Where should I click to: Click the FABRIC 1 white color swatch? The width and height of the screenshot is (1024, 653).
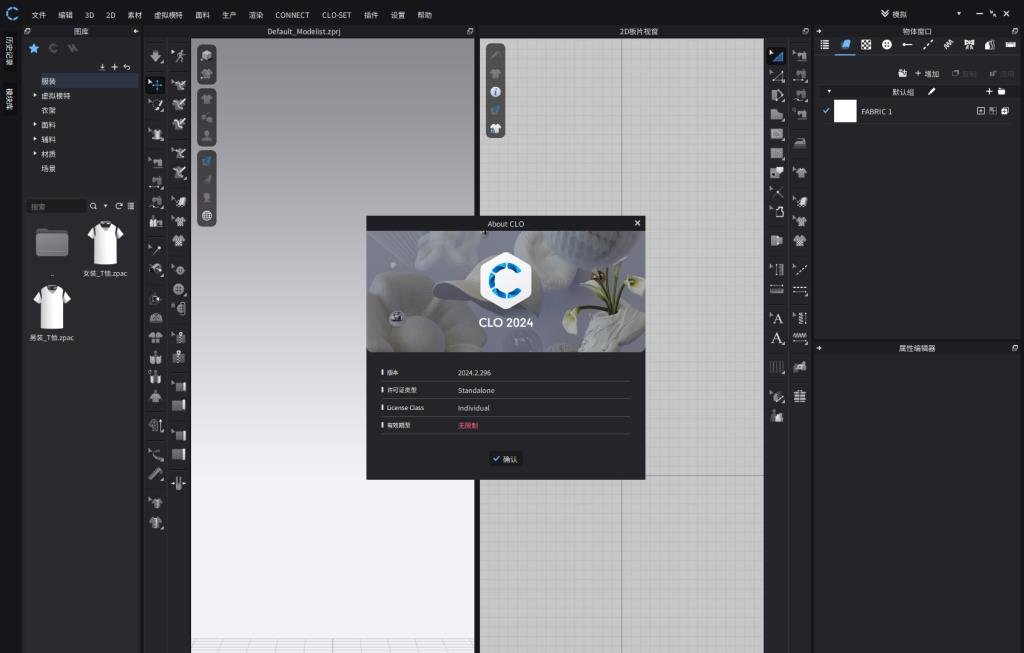tap(845, 111)
